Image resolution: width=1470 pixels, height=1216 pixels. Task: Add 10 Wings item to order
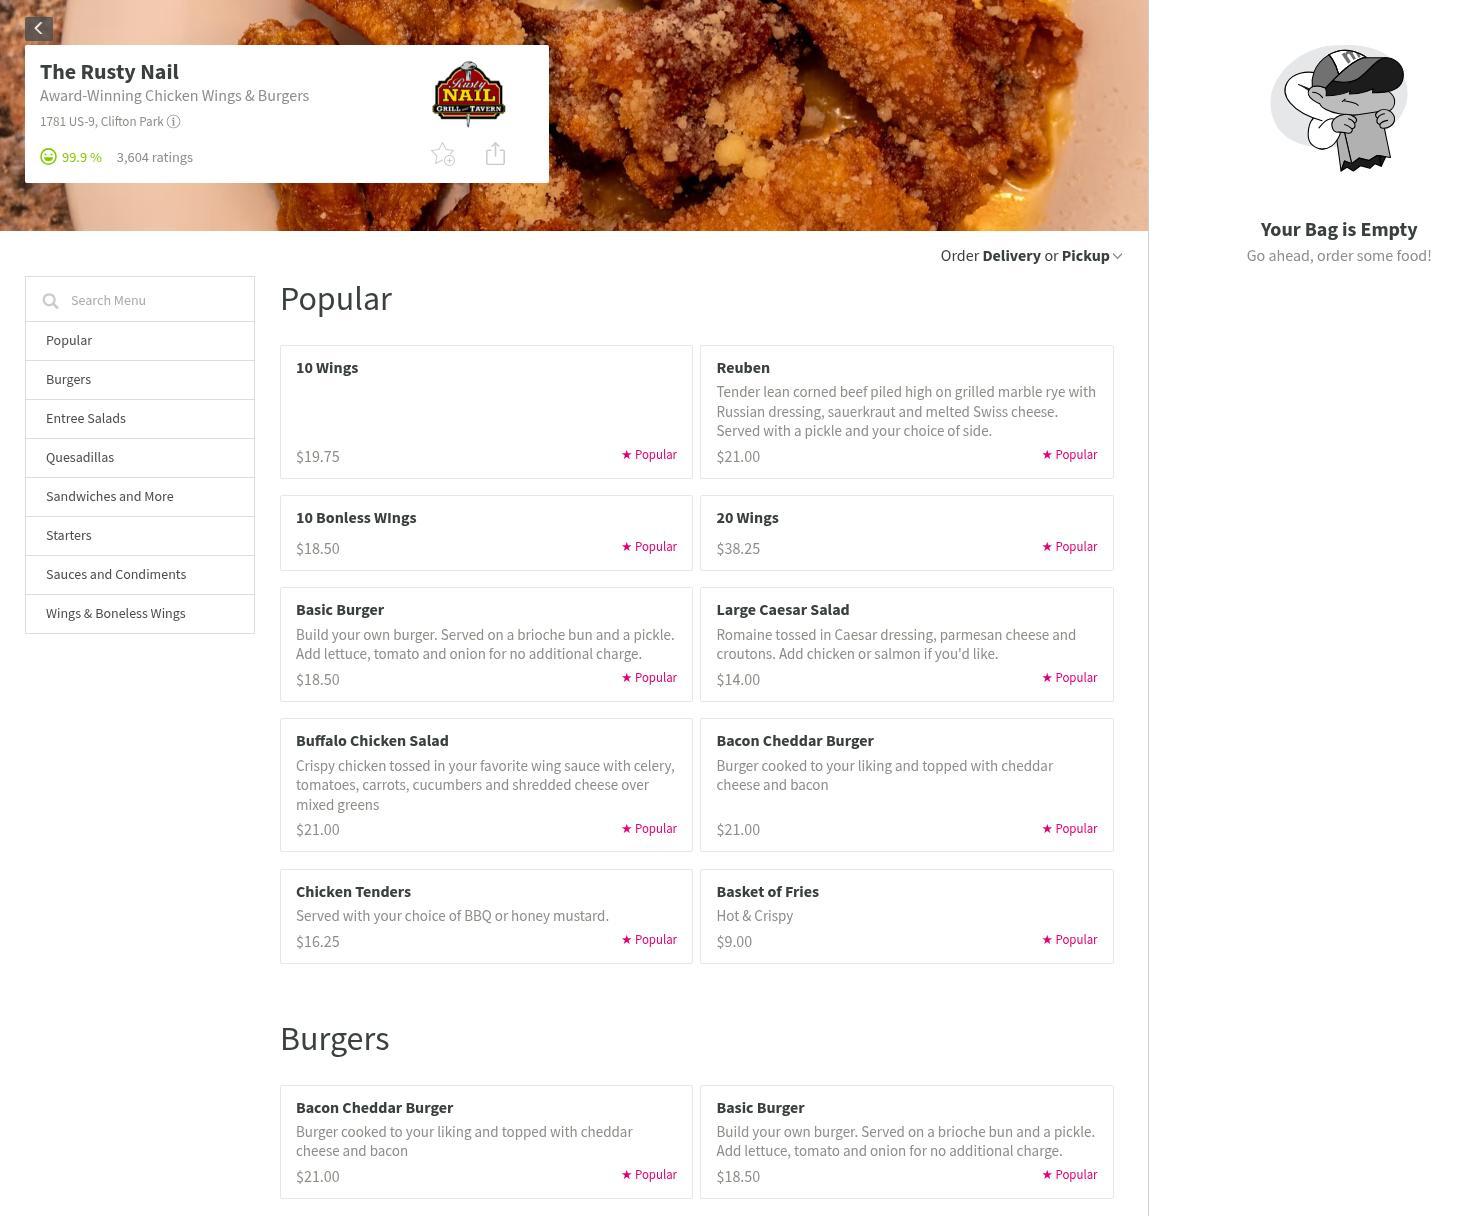click(x=486, y=412)
